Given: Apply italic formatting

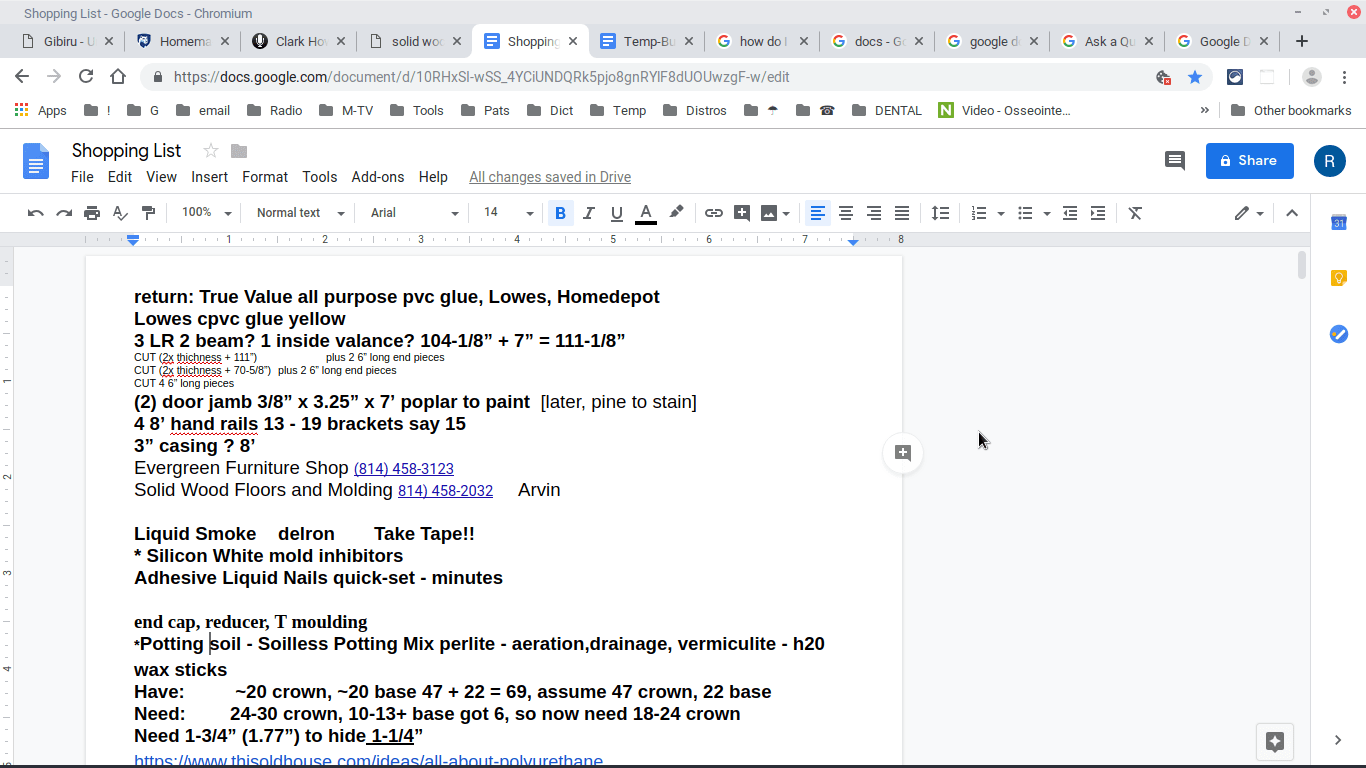Looking at the screenshot, I should point(588,212).
